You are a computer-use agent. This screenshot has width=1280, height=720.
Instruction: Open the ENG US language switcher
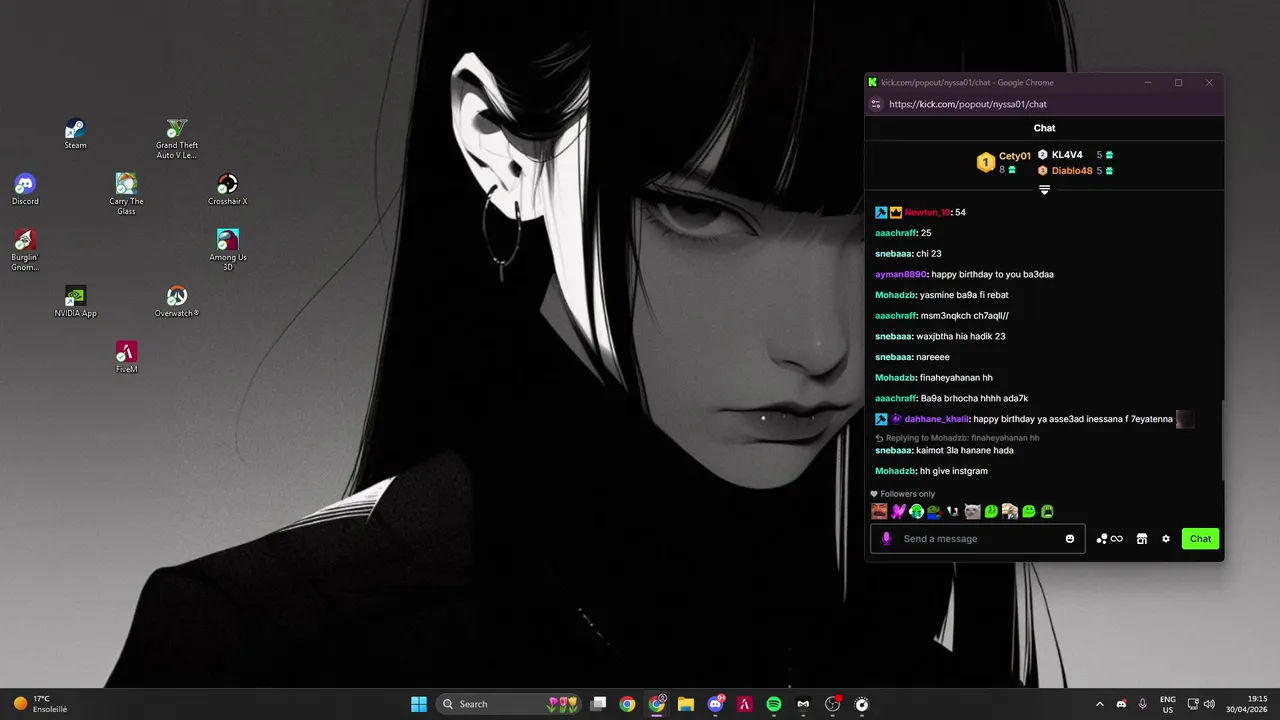(1167, 704)
